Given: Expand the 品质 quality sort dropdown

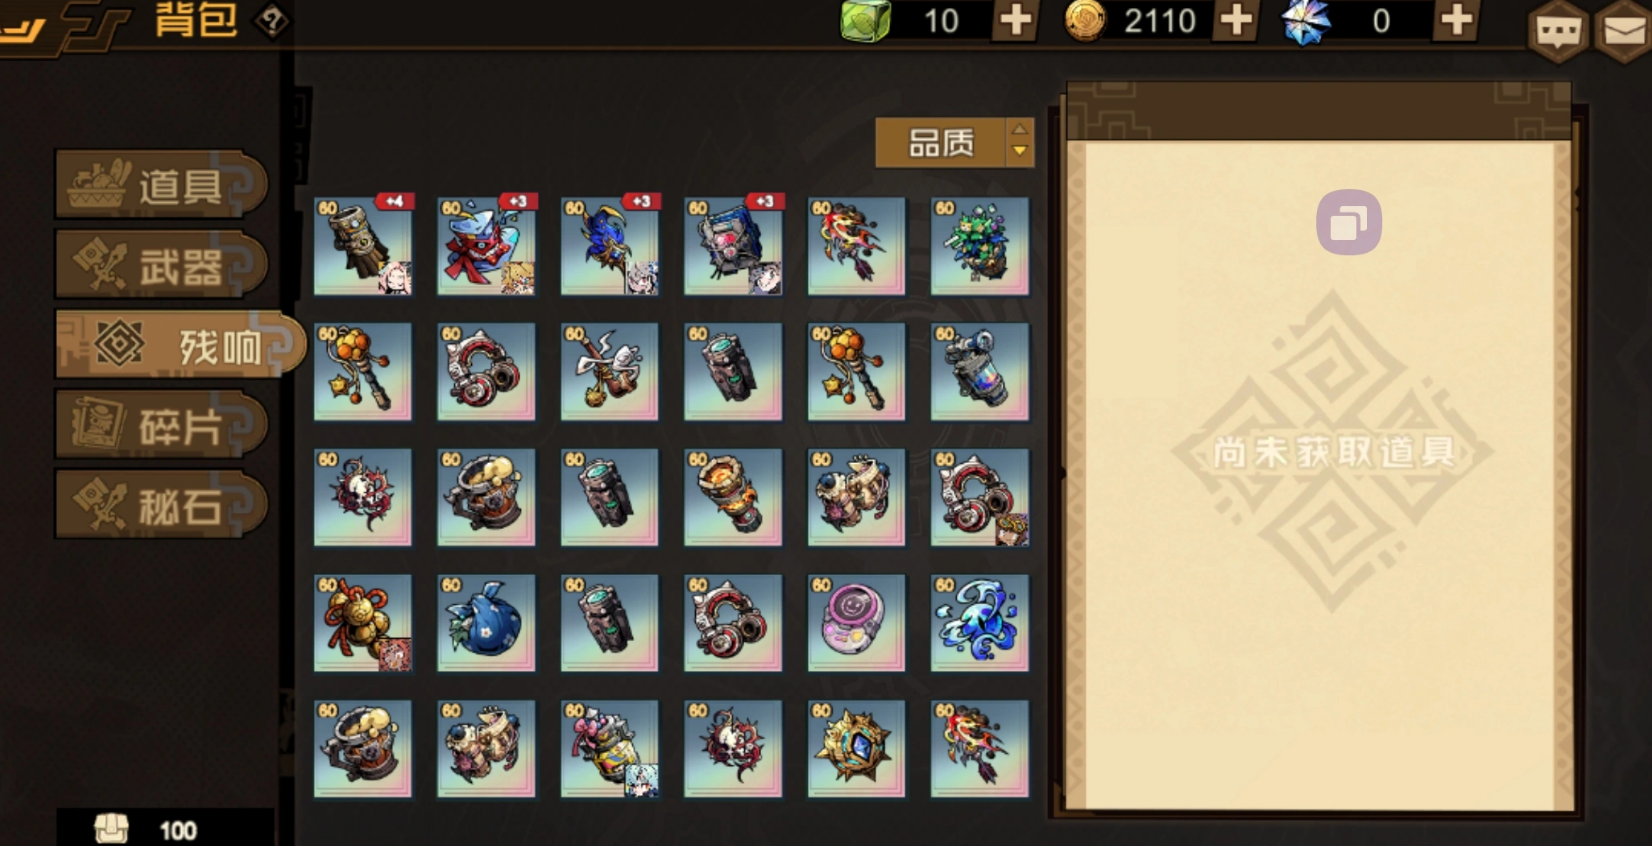Looking at the screenshot, I should pos(939,143).
